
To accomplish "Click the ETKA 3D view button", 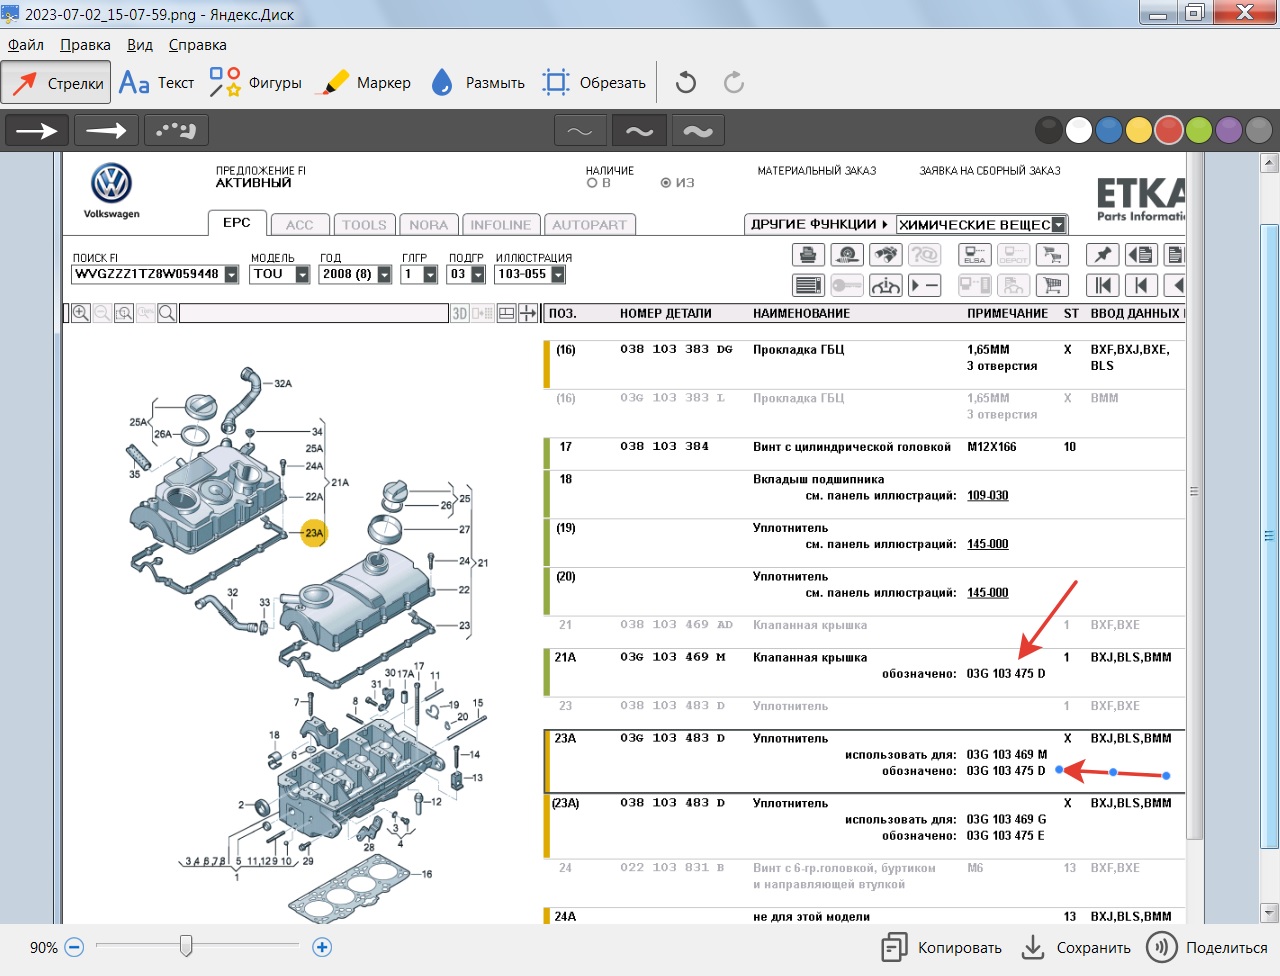I will tap(460, 313).
